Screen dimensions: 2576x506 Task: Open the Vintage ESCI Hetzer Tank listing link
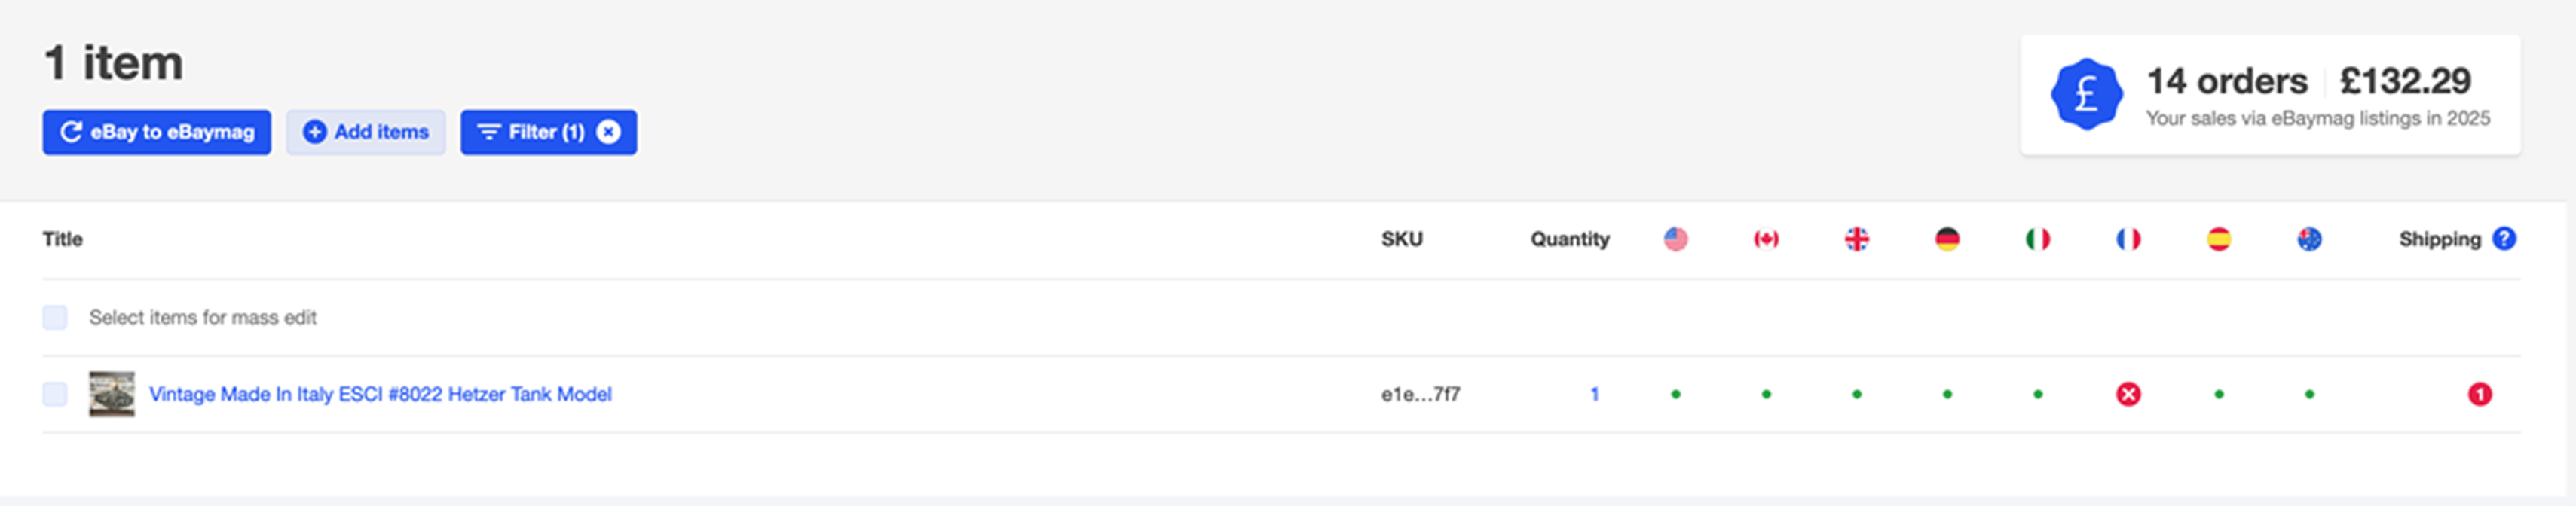[x=380, y=394]
